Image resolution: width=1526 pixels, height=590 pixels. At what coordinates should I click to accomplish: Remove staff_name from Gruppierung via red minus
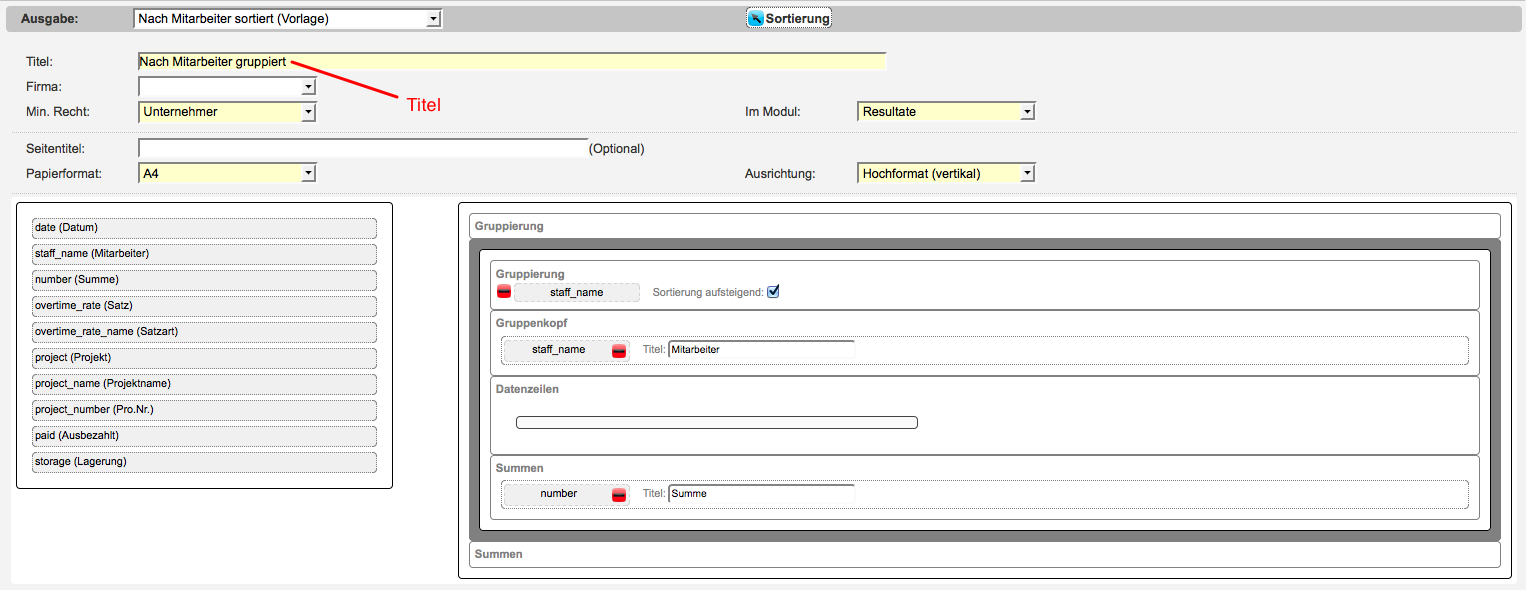[x=504, y=292]
